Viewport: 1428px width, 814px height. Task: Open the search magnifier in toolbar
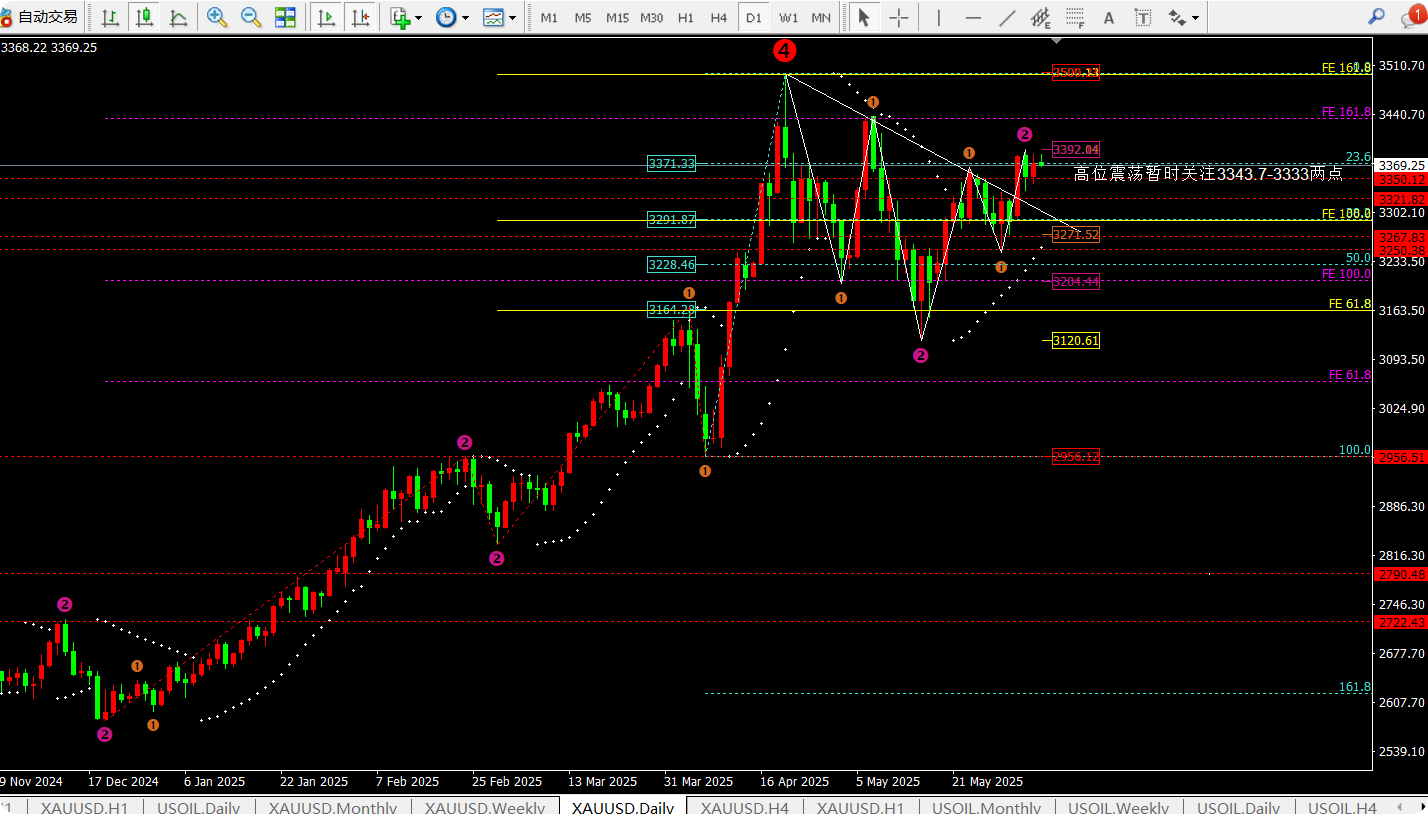[x=1377, y=17]
